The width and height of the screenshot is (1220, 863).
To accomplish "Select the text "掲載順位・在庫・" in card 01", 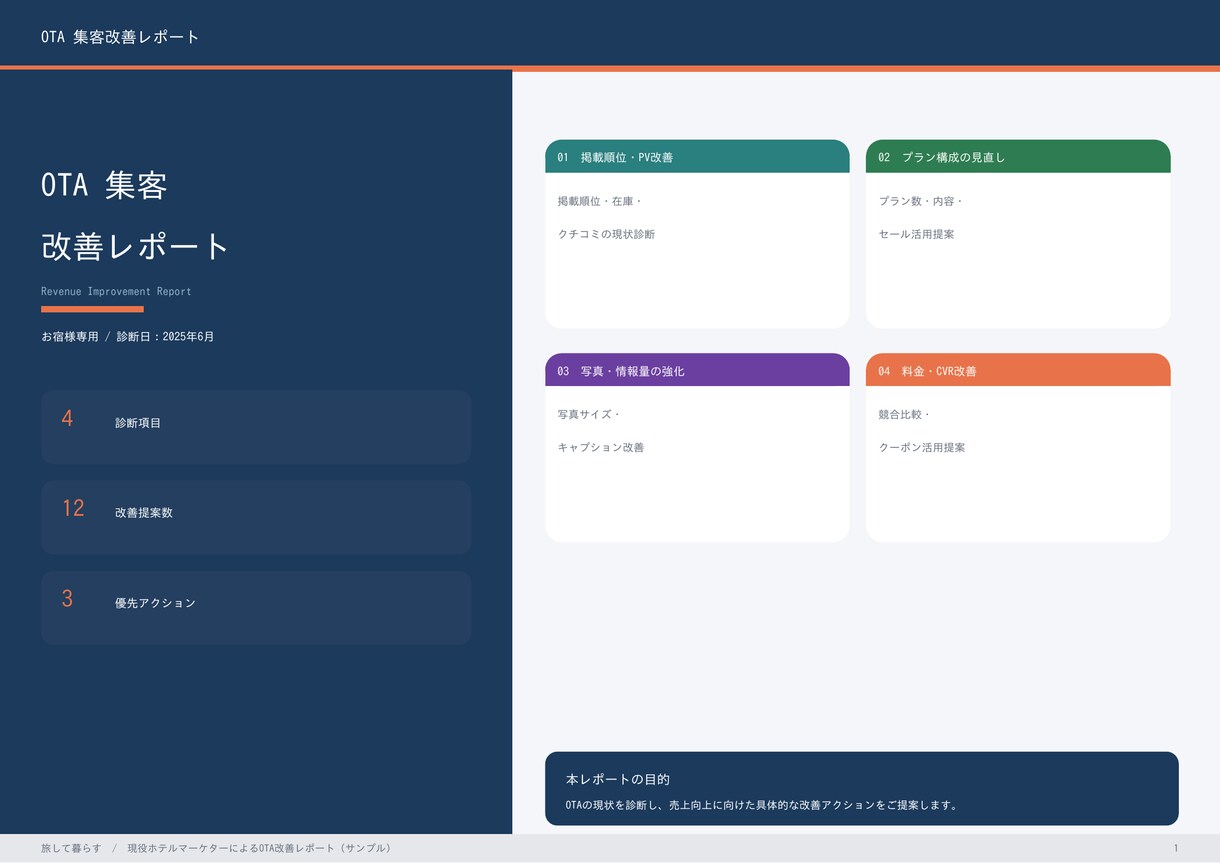I will (x=600, y=201).
